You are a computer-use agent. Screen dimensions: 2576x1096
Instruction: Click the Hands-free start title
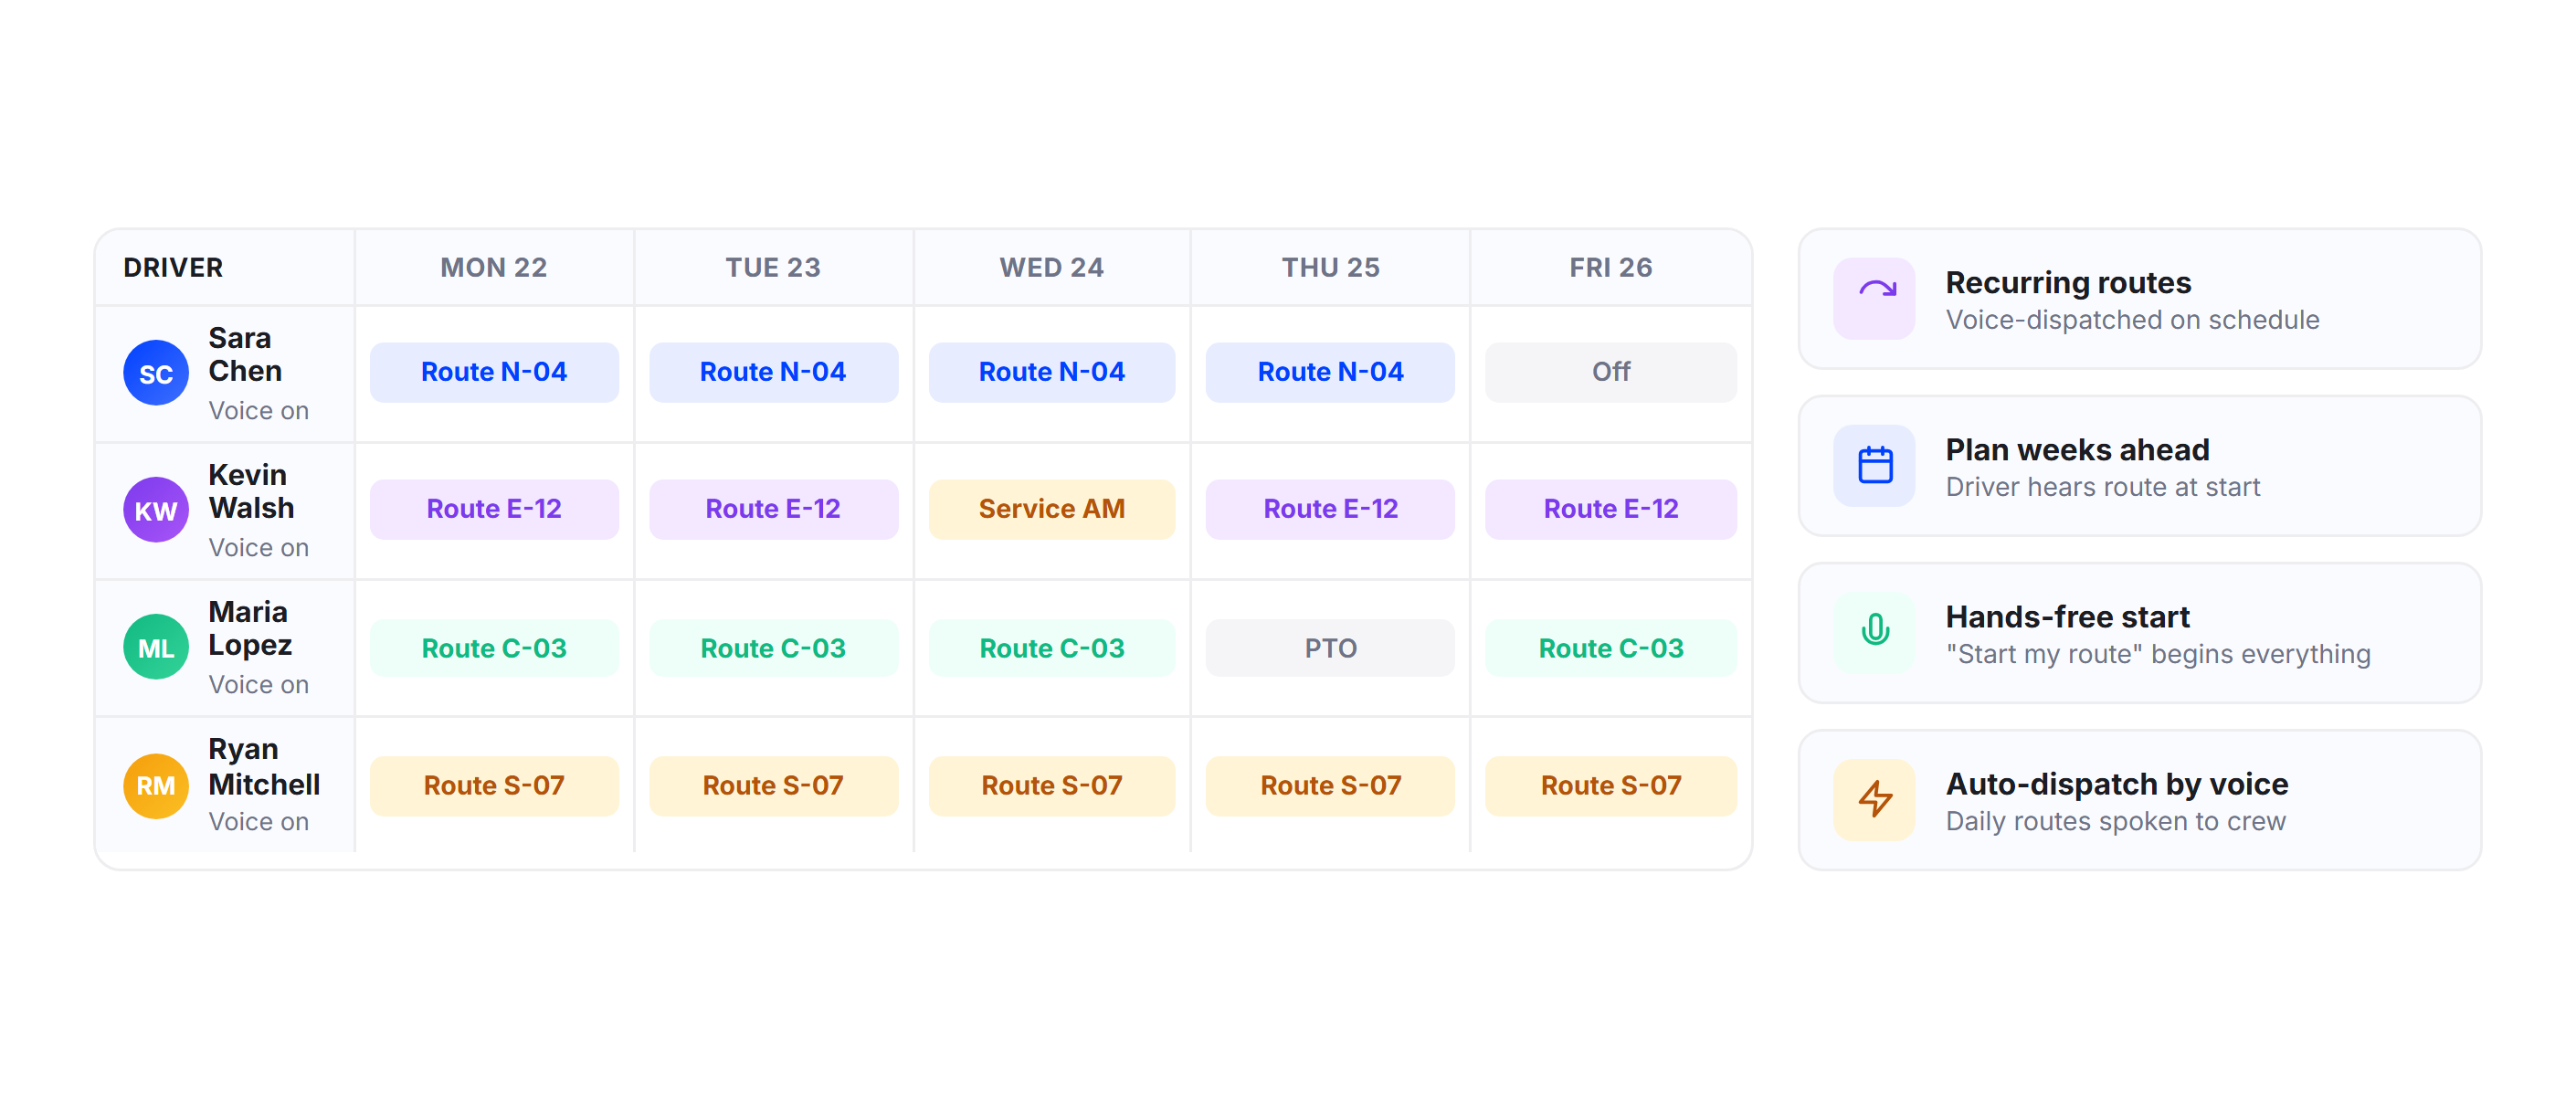click(2068, 617)
